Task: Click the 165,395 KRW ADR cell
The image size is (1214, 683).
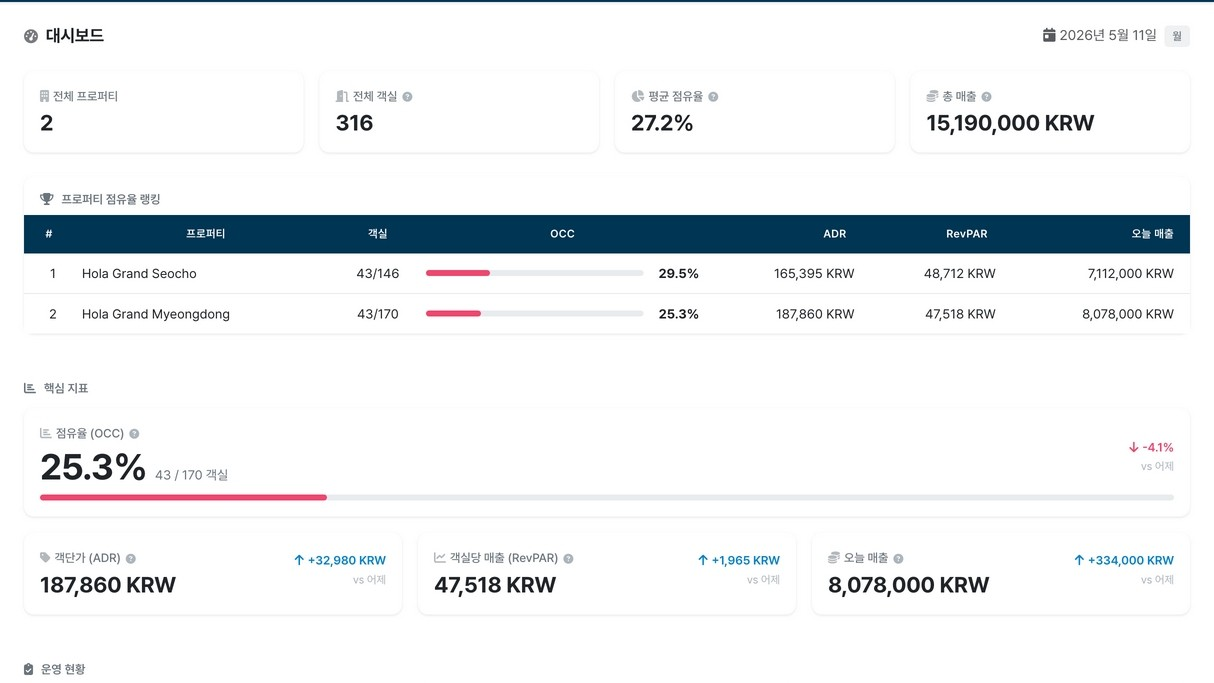Action: (814, 273)
